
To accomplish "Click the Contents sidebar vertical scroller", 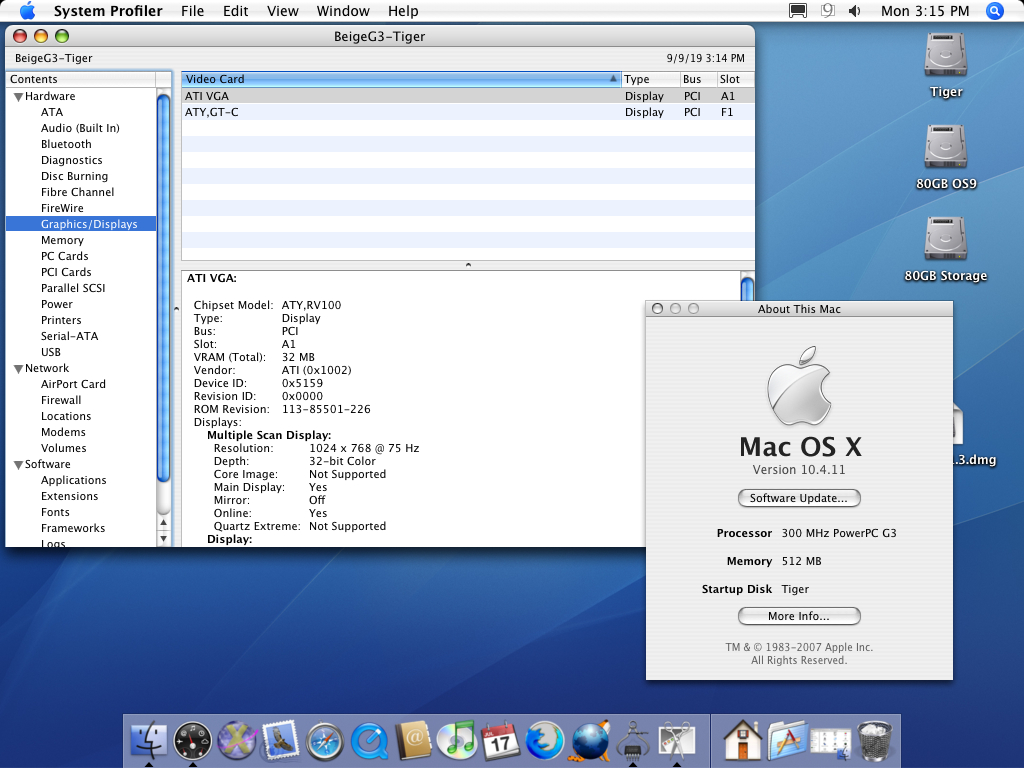I will coord(163,287).
